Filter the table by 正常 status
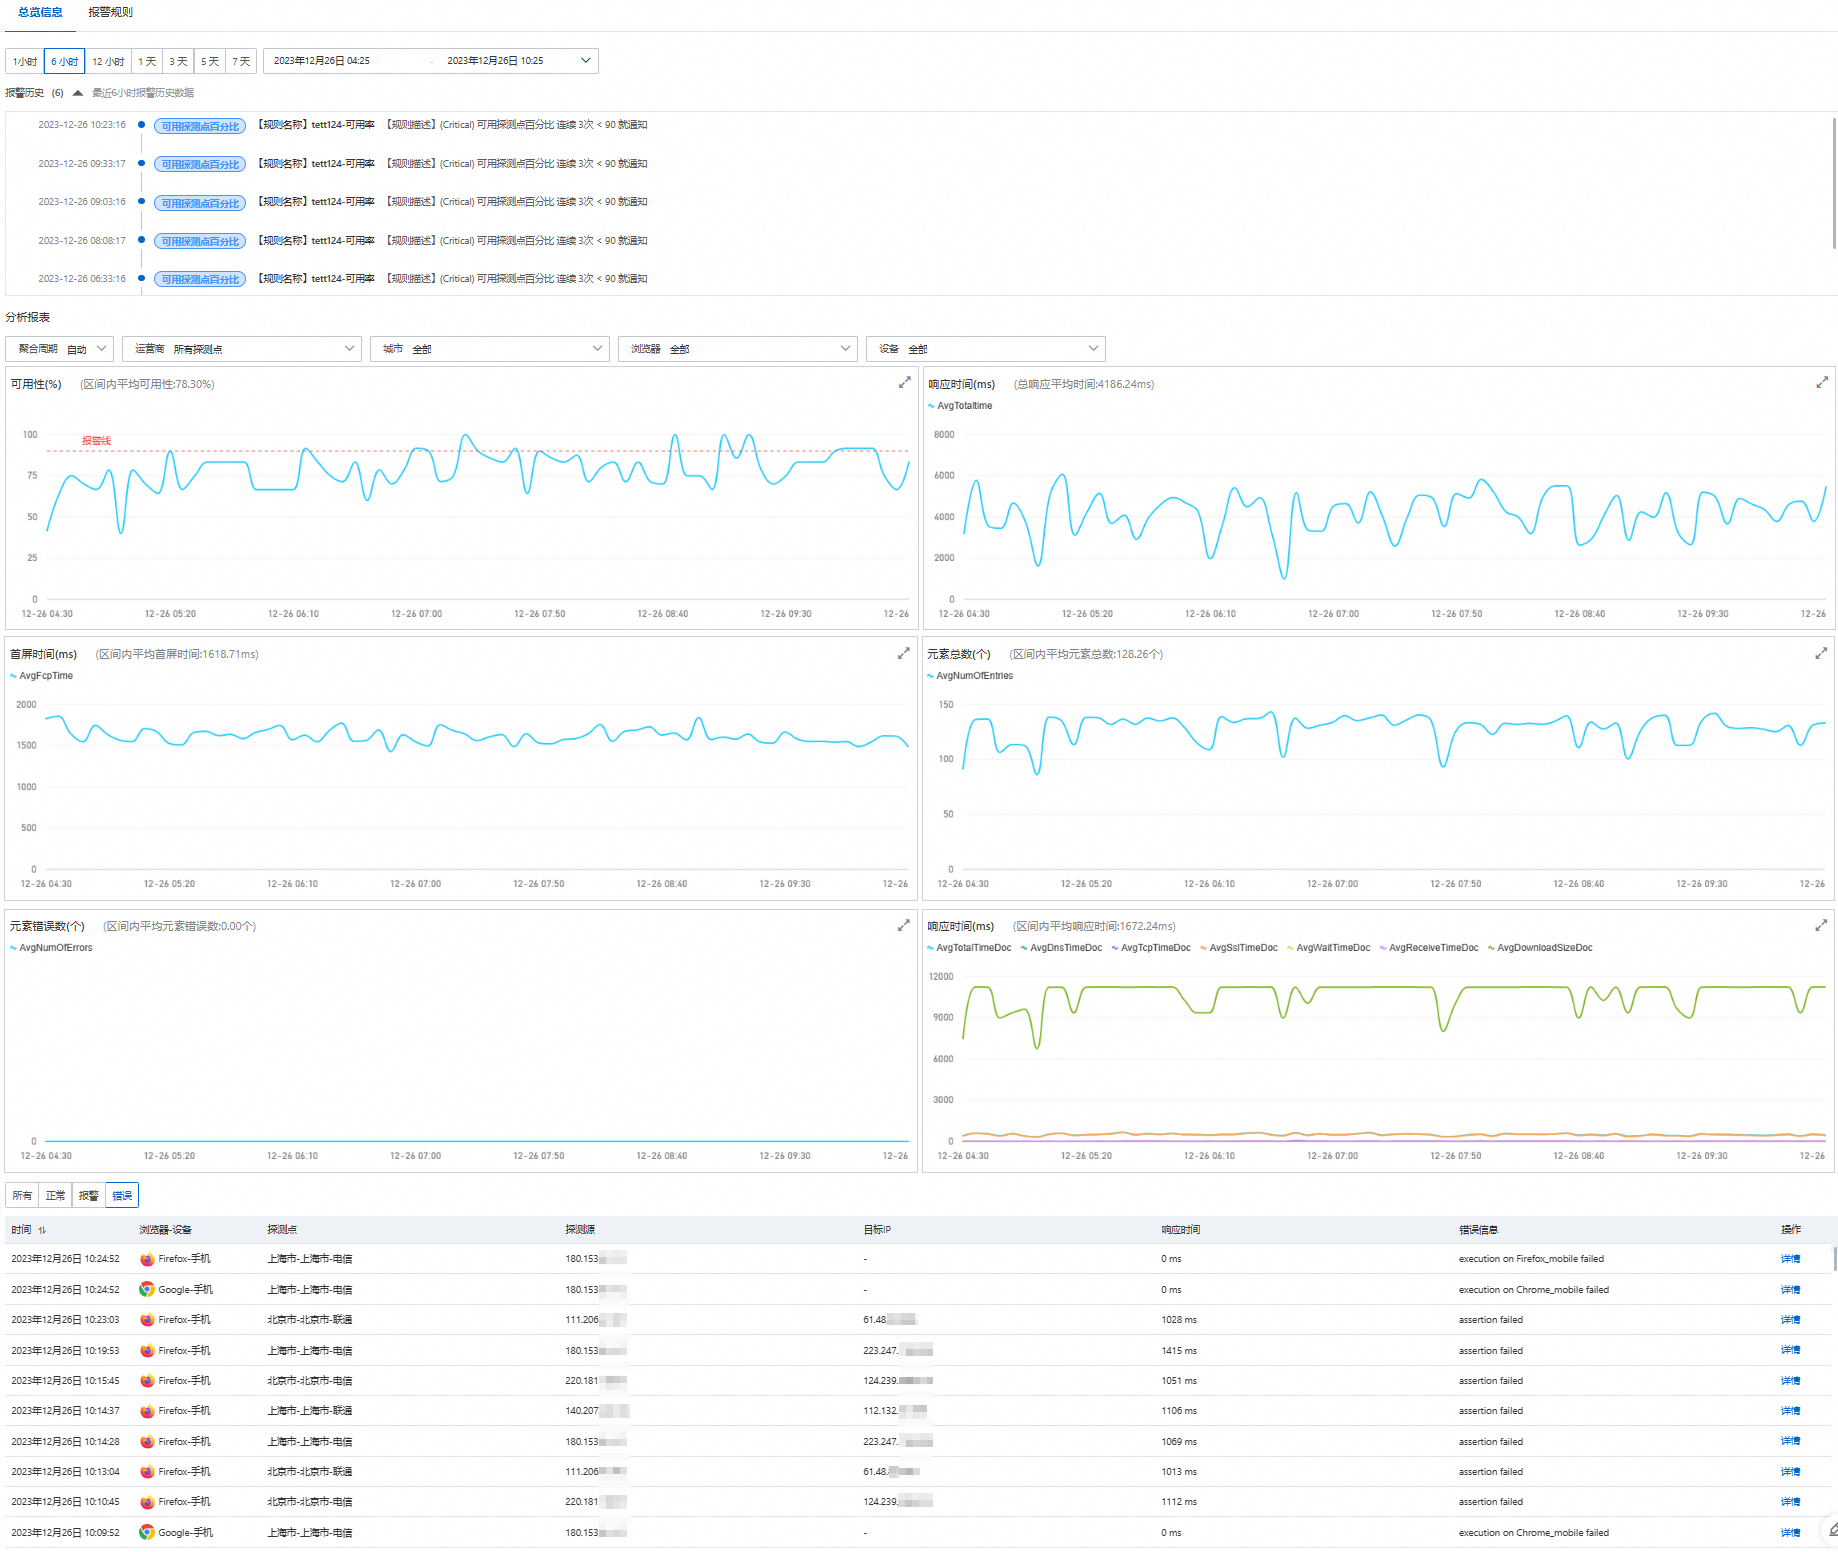1838x1552 pixels. [x=55, y=1196]
